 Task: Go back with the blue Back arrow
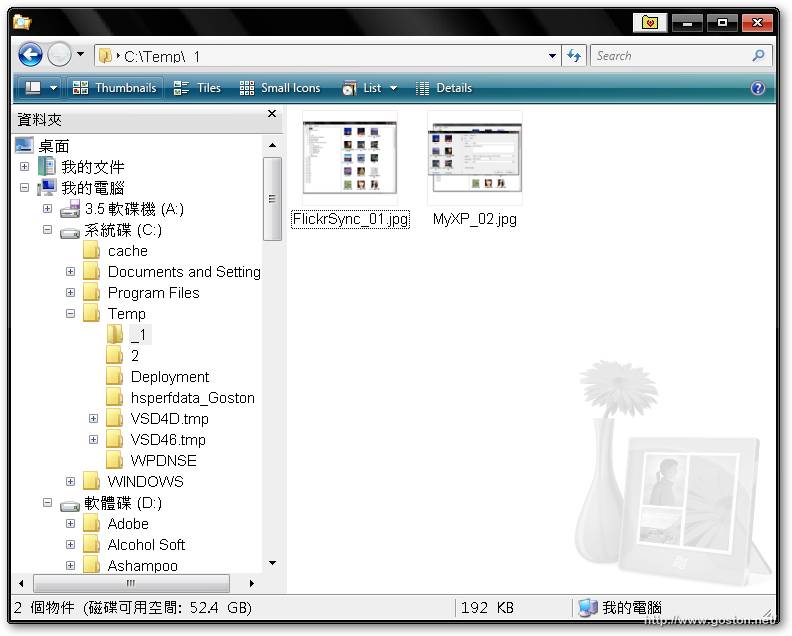pyautogui.click(x=30, y=55)
